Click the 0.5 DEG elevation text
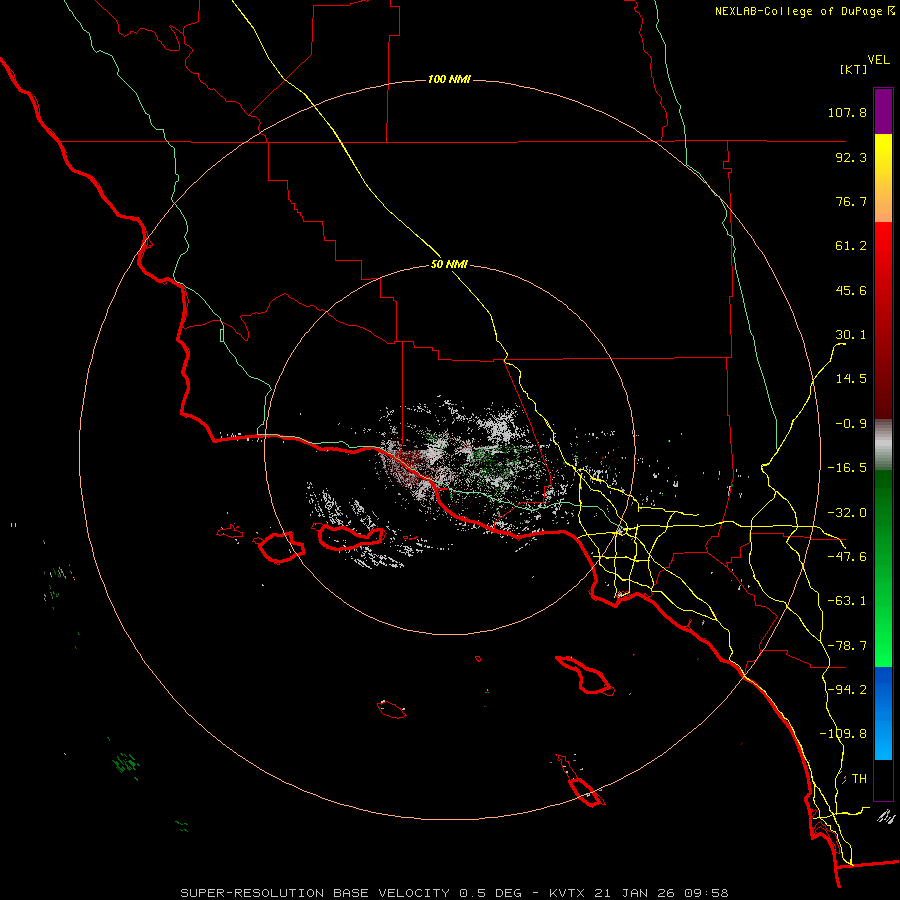The height and width of the screenshot is (900, 900). coord(490,893)
